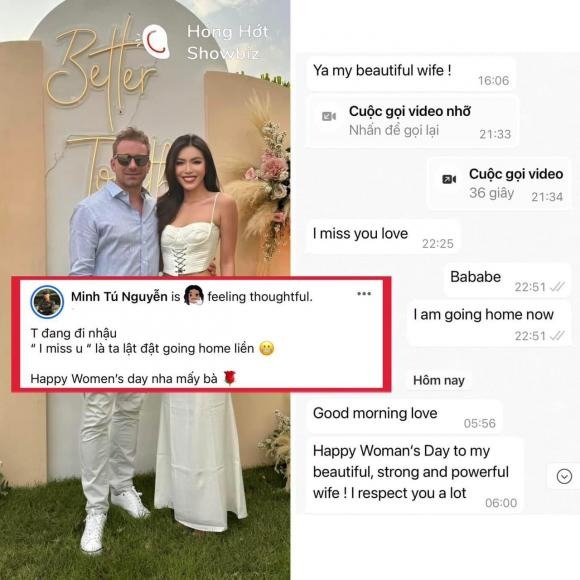Screen dimensions: 580x580
Task: Tap the 'I miss you love' message
Action: (x=383, y=236)
